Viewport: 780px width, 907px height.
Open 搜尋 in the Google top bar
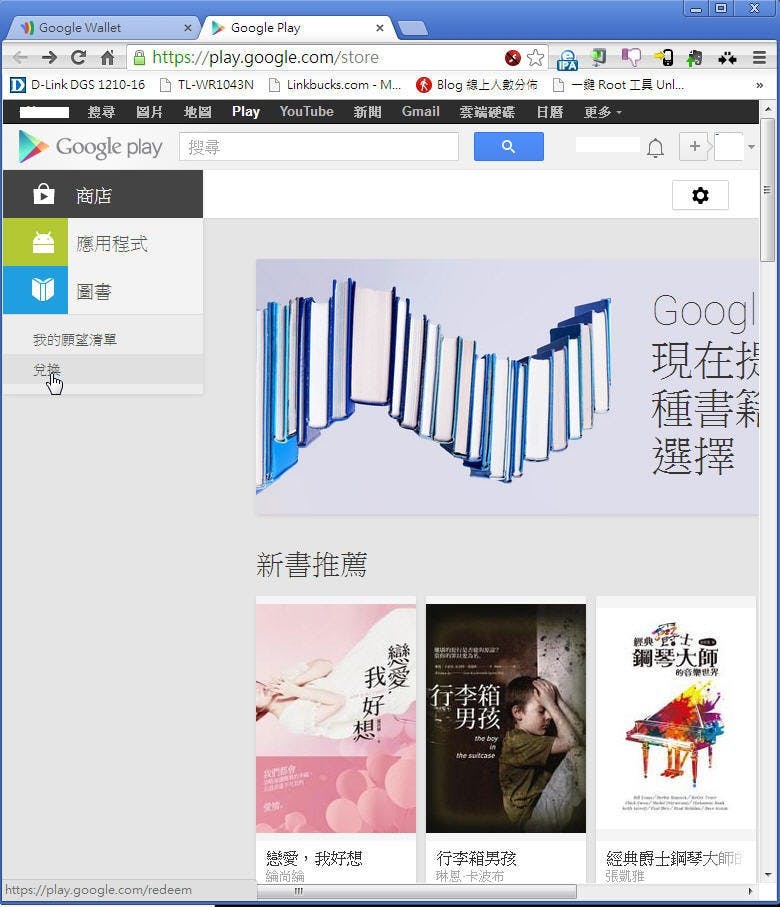pyautogui.click(x=101, y=112)
